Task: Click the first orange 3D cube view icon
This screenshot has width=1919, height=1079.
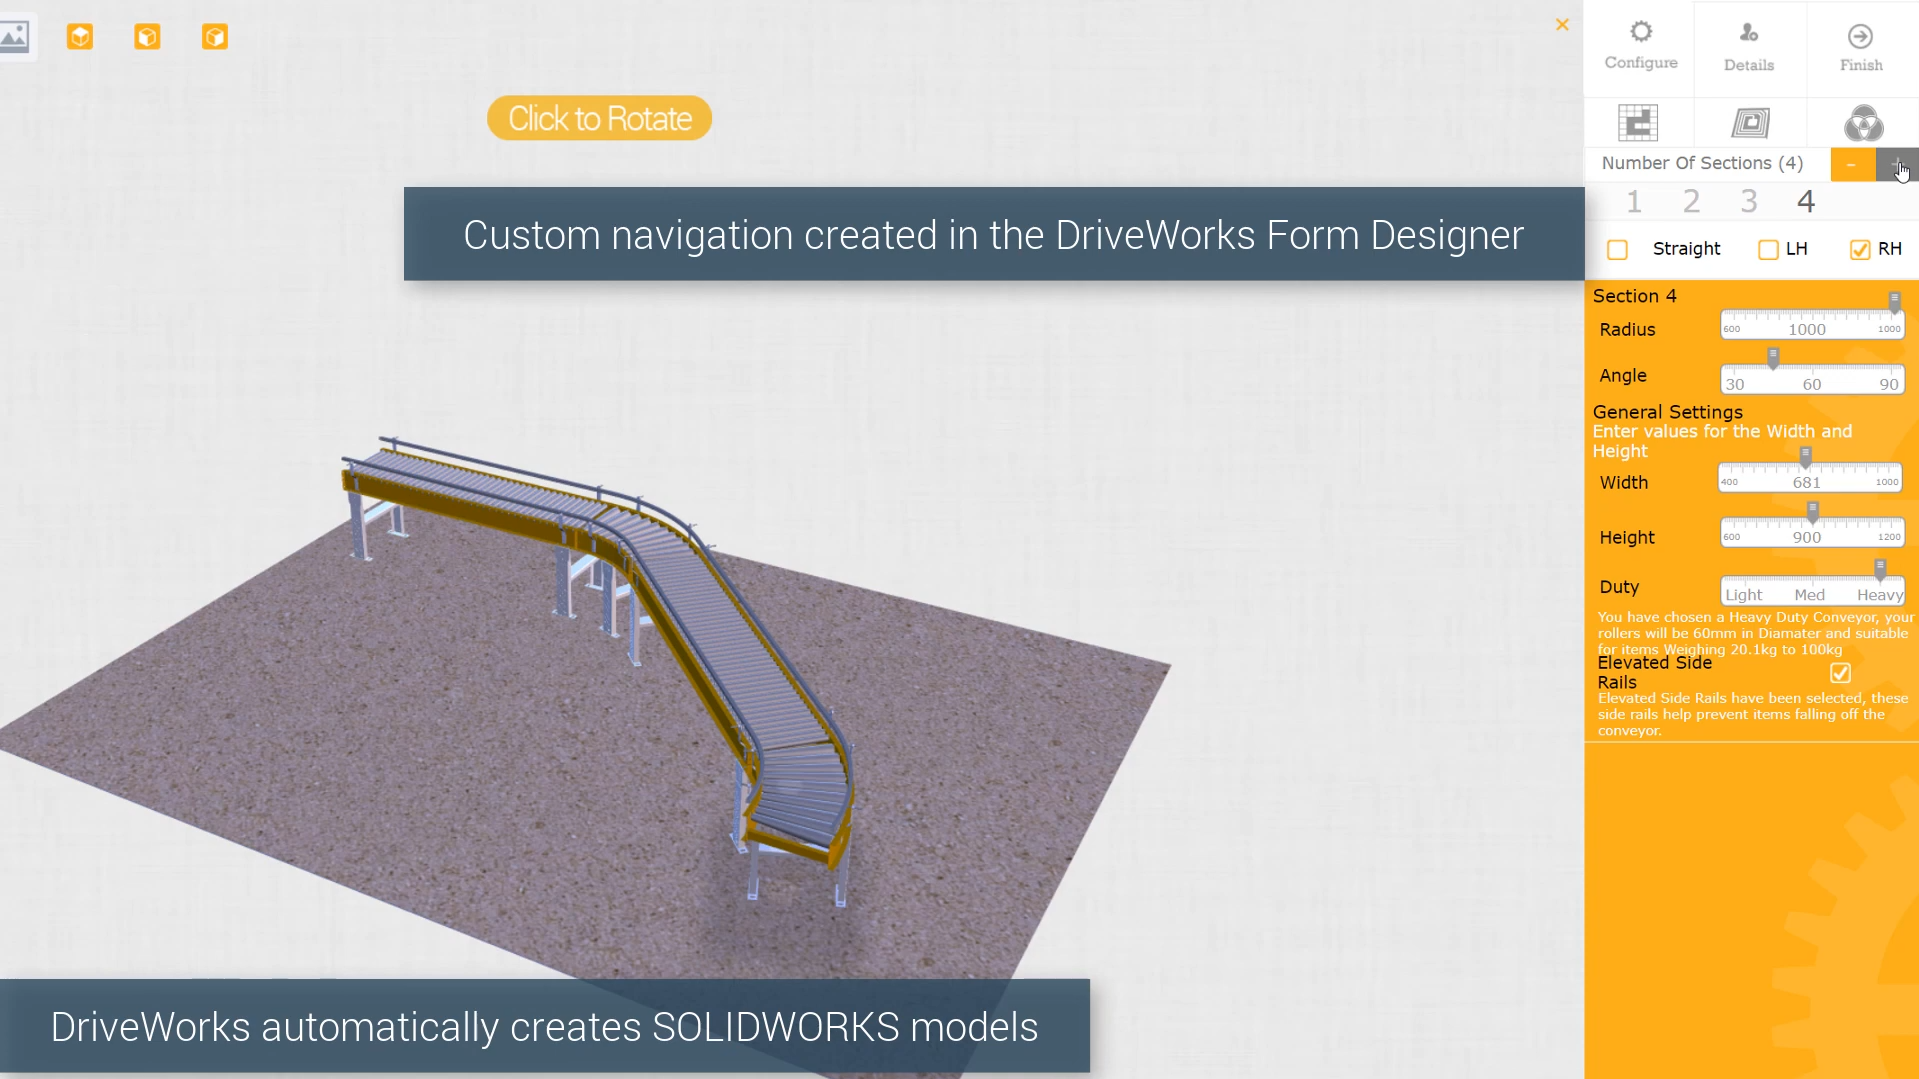Action: tap(80, 37)
